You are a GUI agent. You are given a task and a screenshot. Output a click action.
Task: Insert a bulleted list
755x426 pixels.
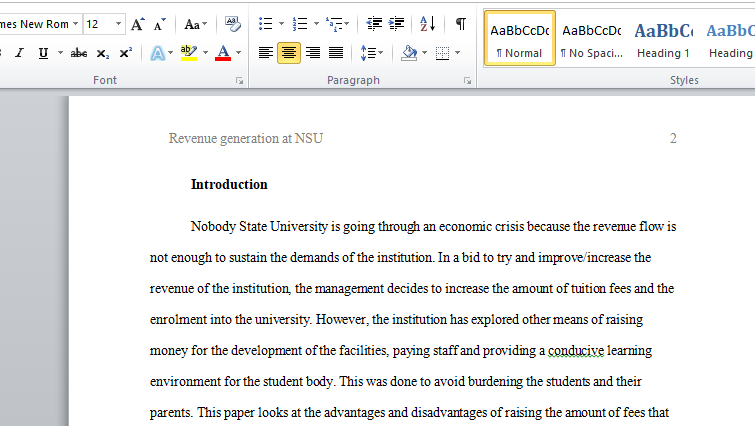265,24
